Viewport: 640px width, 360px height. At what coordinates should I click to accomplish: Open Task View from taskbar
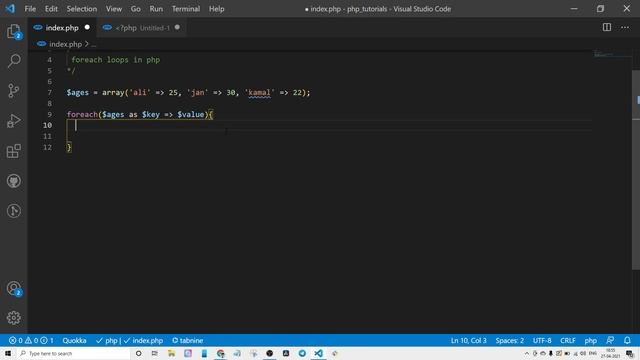(x=155, y=353)
